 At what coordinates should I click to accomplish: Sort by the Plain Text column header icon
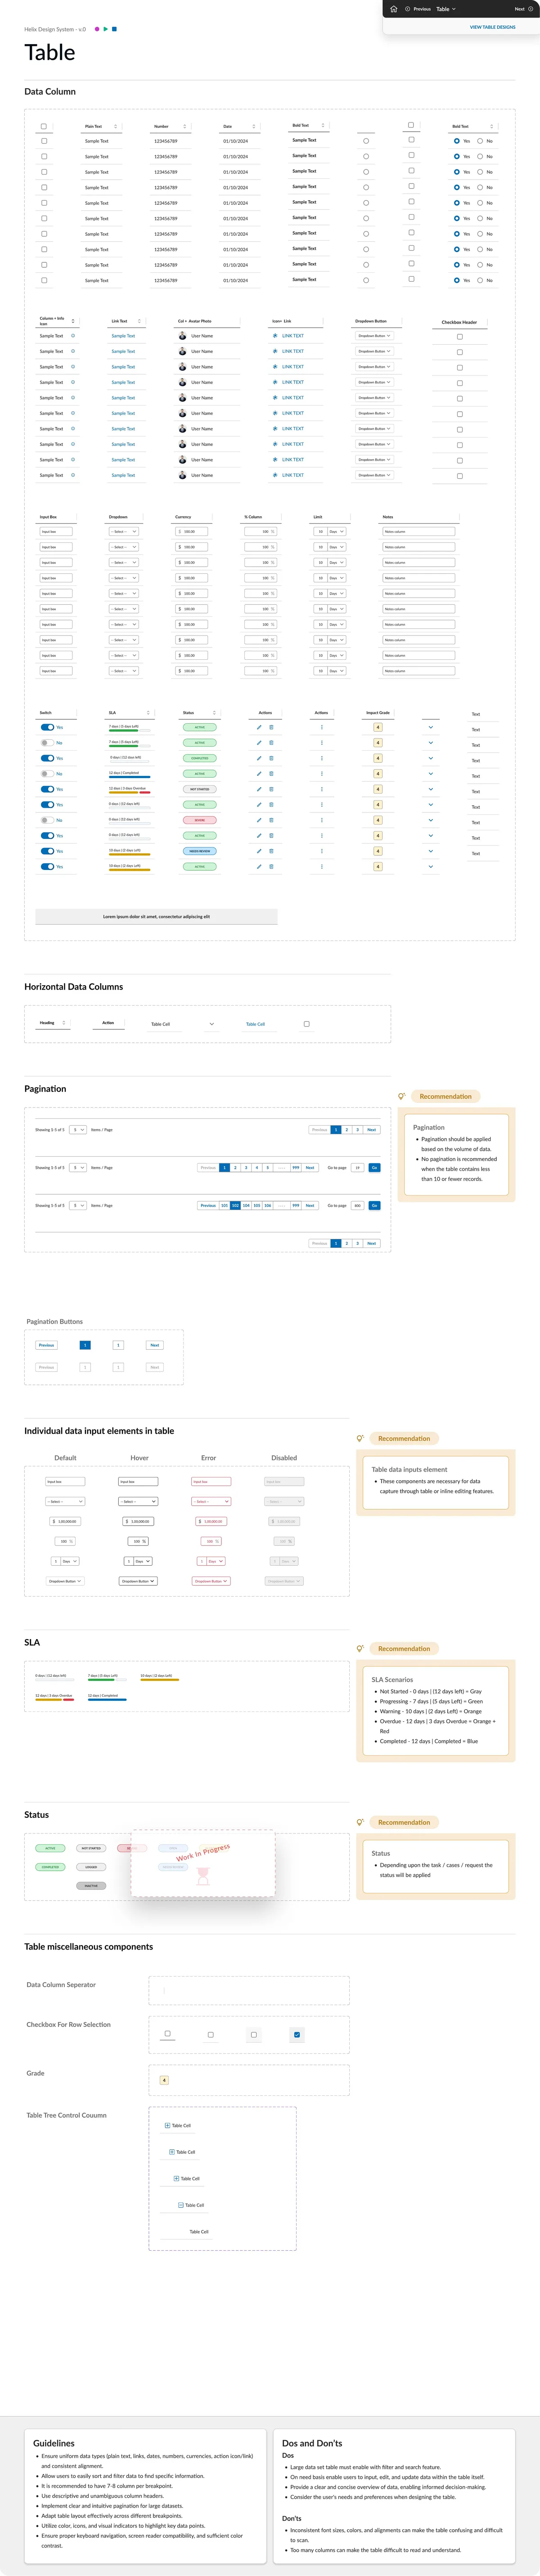[x=116, y=127]
